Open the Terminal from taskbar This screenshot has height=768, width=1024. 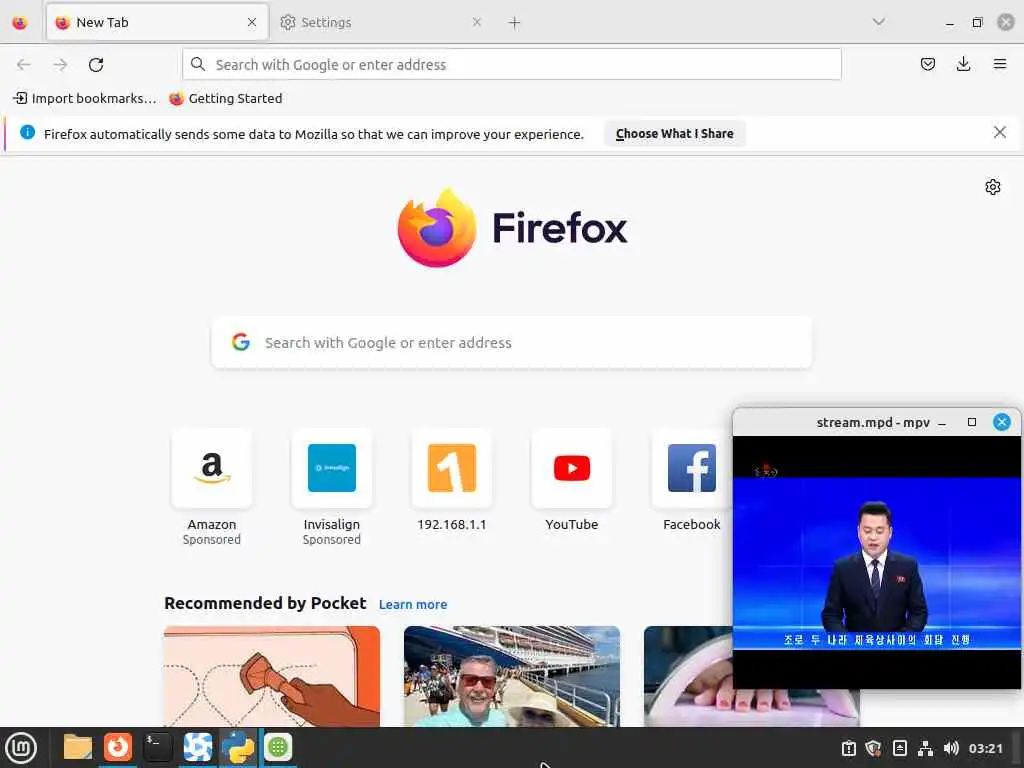point(157,747)
